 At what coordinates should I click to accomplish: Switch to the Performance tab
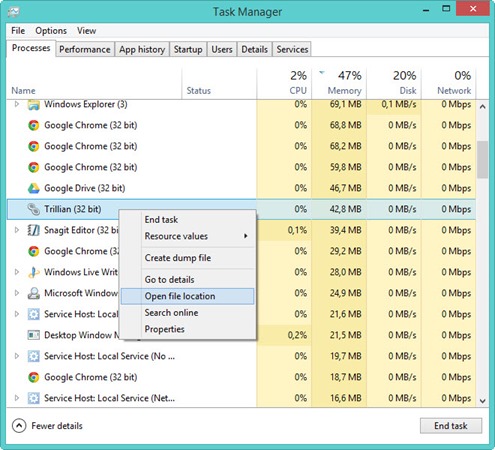(85, 49)
